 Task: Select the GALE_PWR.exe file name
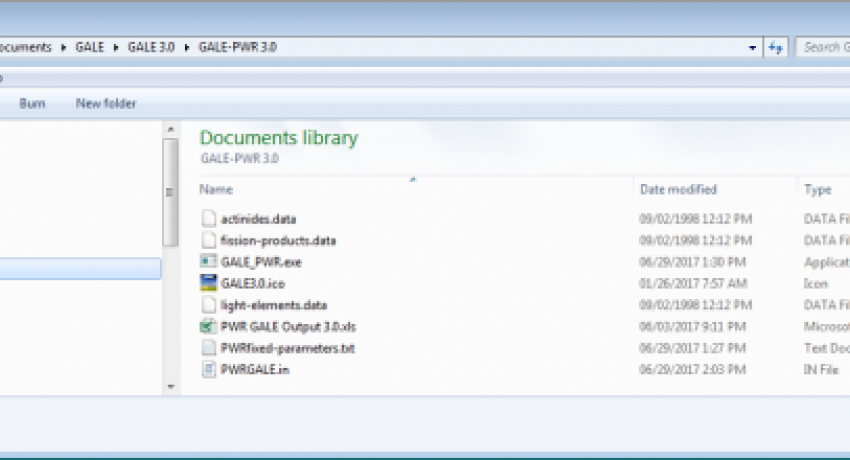click(261, 262)
